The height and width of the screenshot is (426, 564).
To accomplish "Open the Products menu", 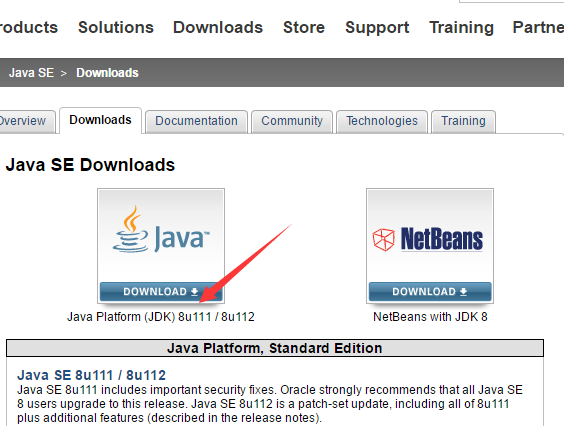I will [x=29, y=27].
